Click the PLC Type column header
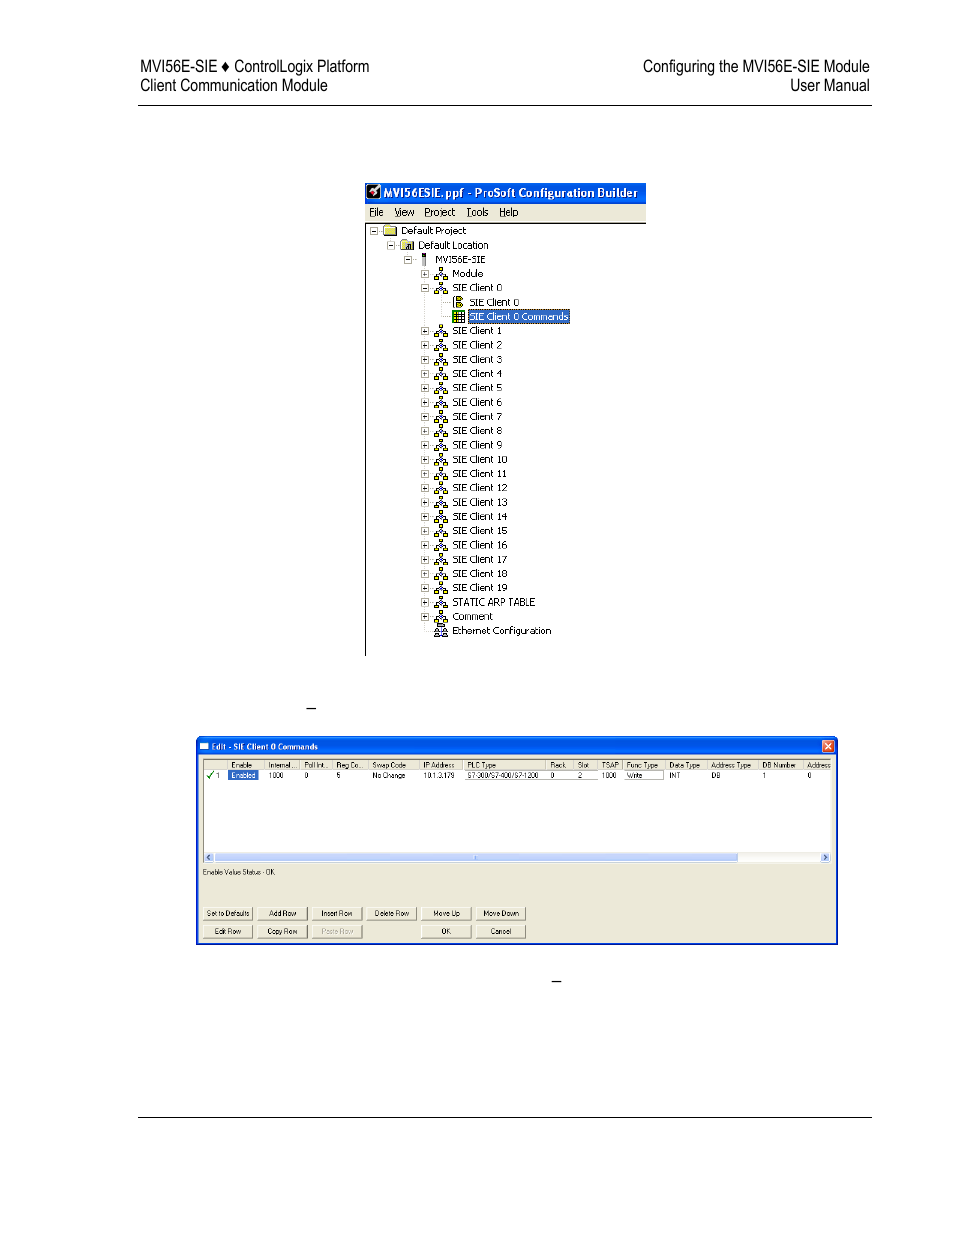This screenshot has height=1235, width=954. (x=505, y=765)
